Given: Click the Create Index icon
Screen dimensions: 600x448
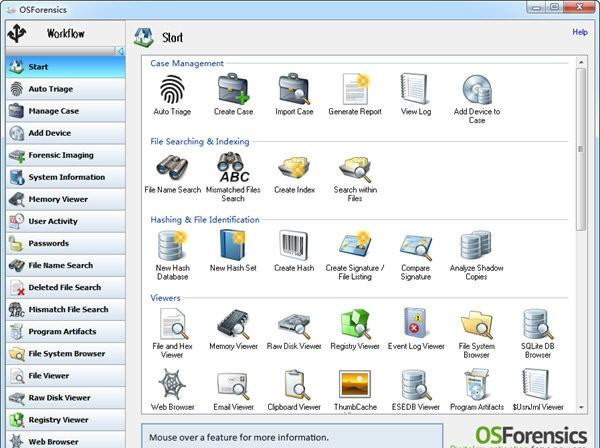Looking at the screenshot, I should [x=294, y=168].
